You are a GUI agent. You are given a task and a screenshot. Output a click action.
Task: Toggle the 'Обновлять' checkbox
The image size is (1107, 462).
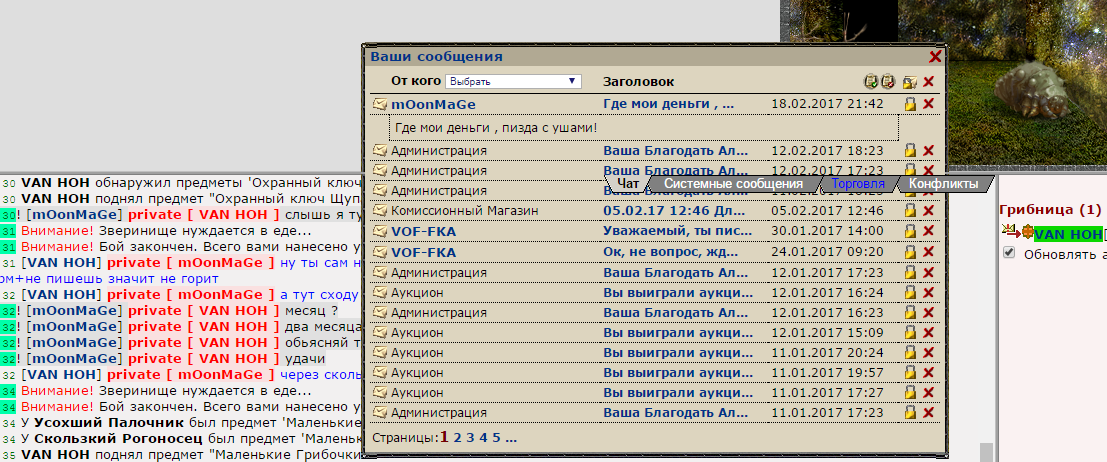click(1009, 254)
